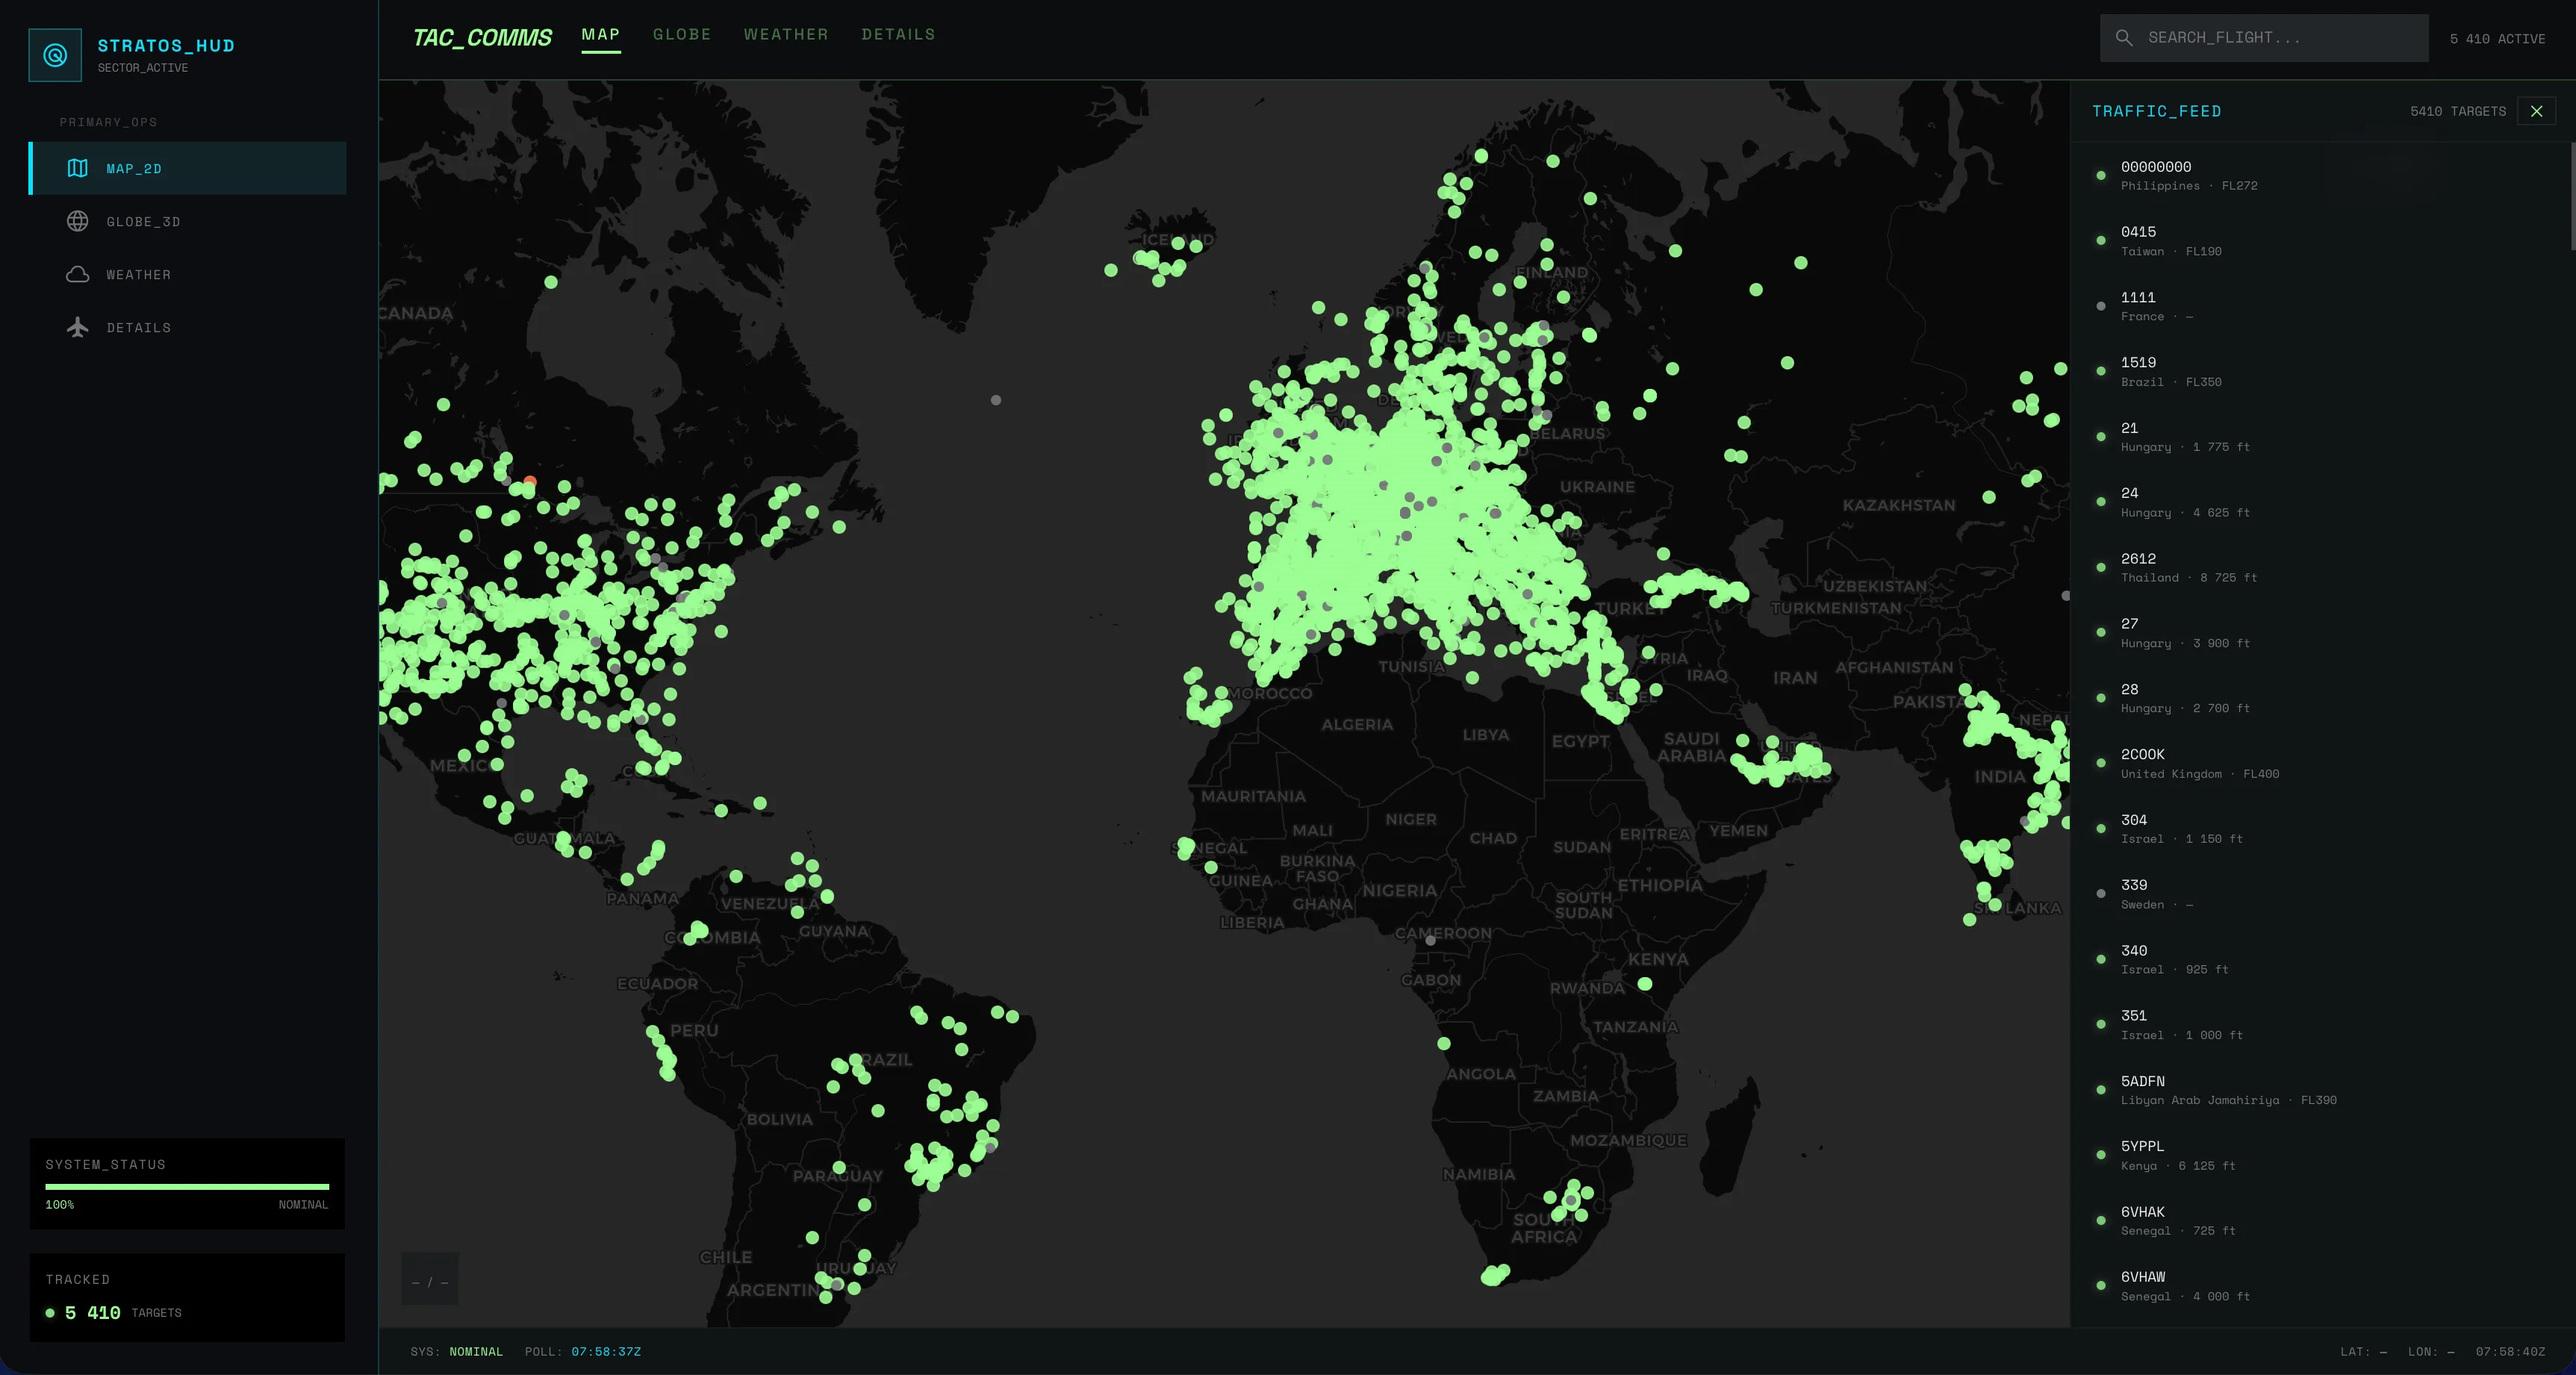Click the map zoom readout box
Image resolution: width=2576 pixels, height=1375 pixels.
430,1279
